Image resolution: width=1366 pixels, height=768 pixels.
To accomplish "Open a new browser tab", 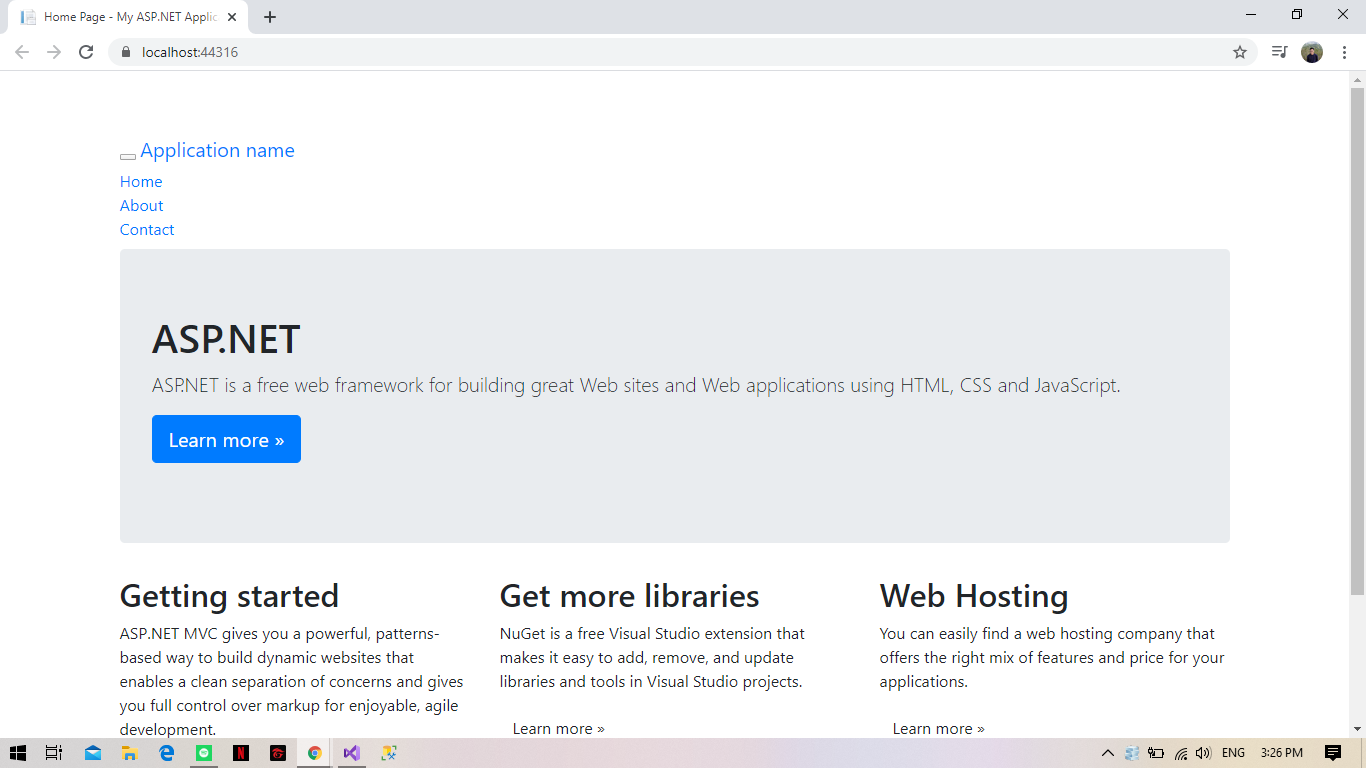I will pyautogui.click(x=270, y=17).
